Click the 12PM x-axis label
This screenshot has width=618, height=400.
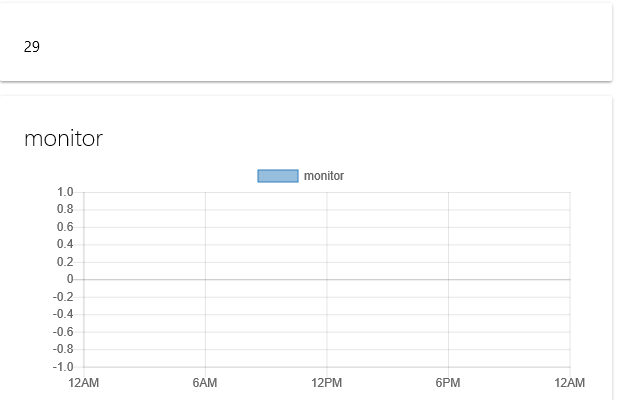pos(327,383)
